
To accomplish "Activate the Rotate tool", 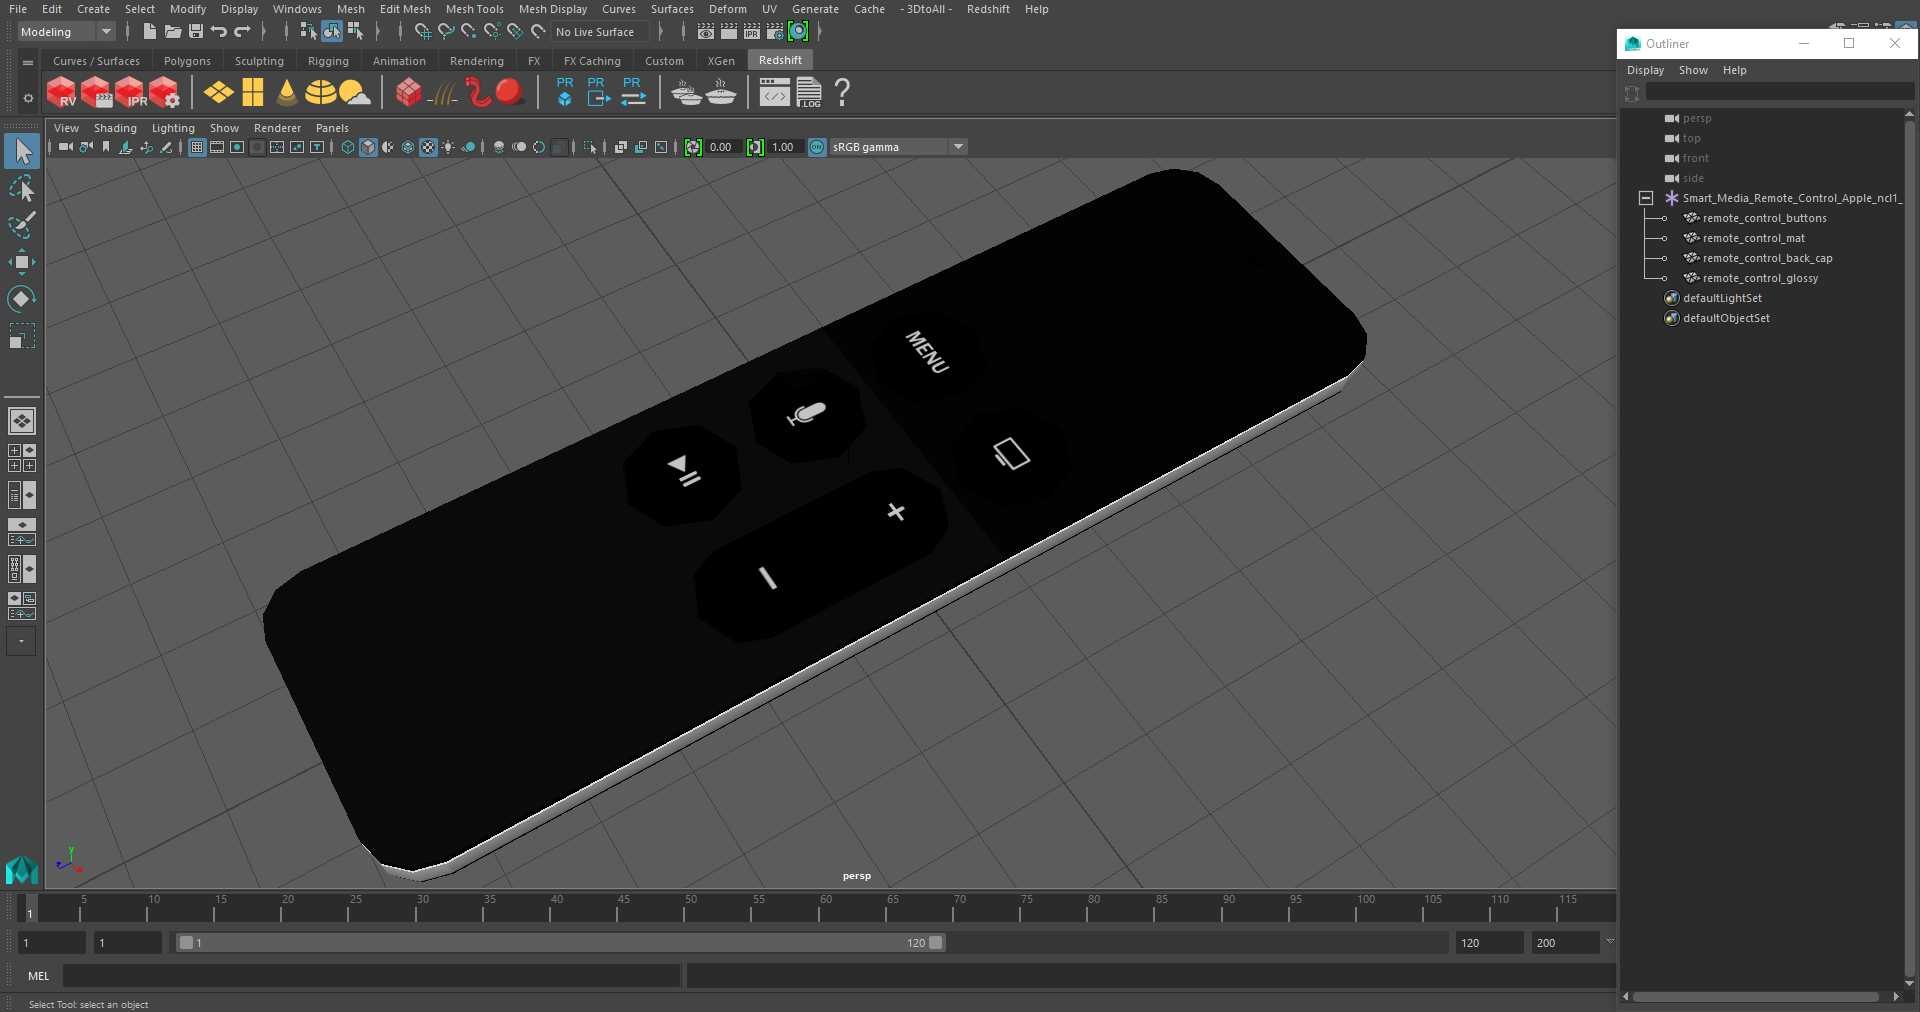I will pos(22,299).
